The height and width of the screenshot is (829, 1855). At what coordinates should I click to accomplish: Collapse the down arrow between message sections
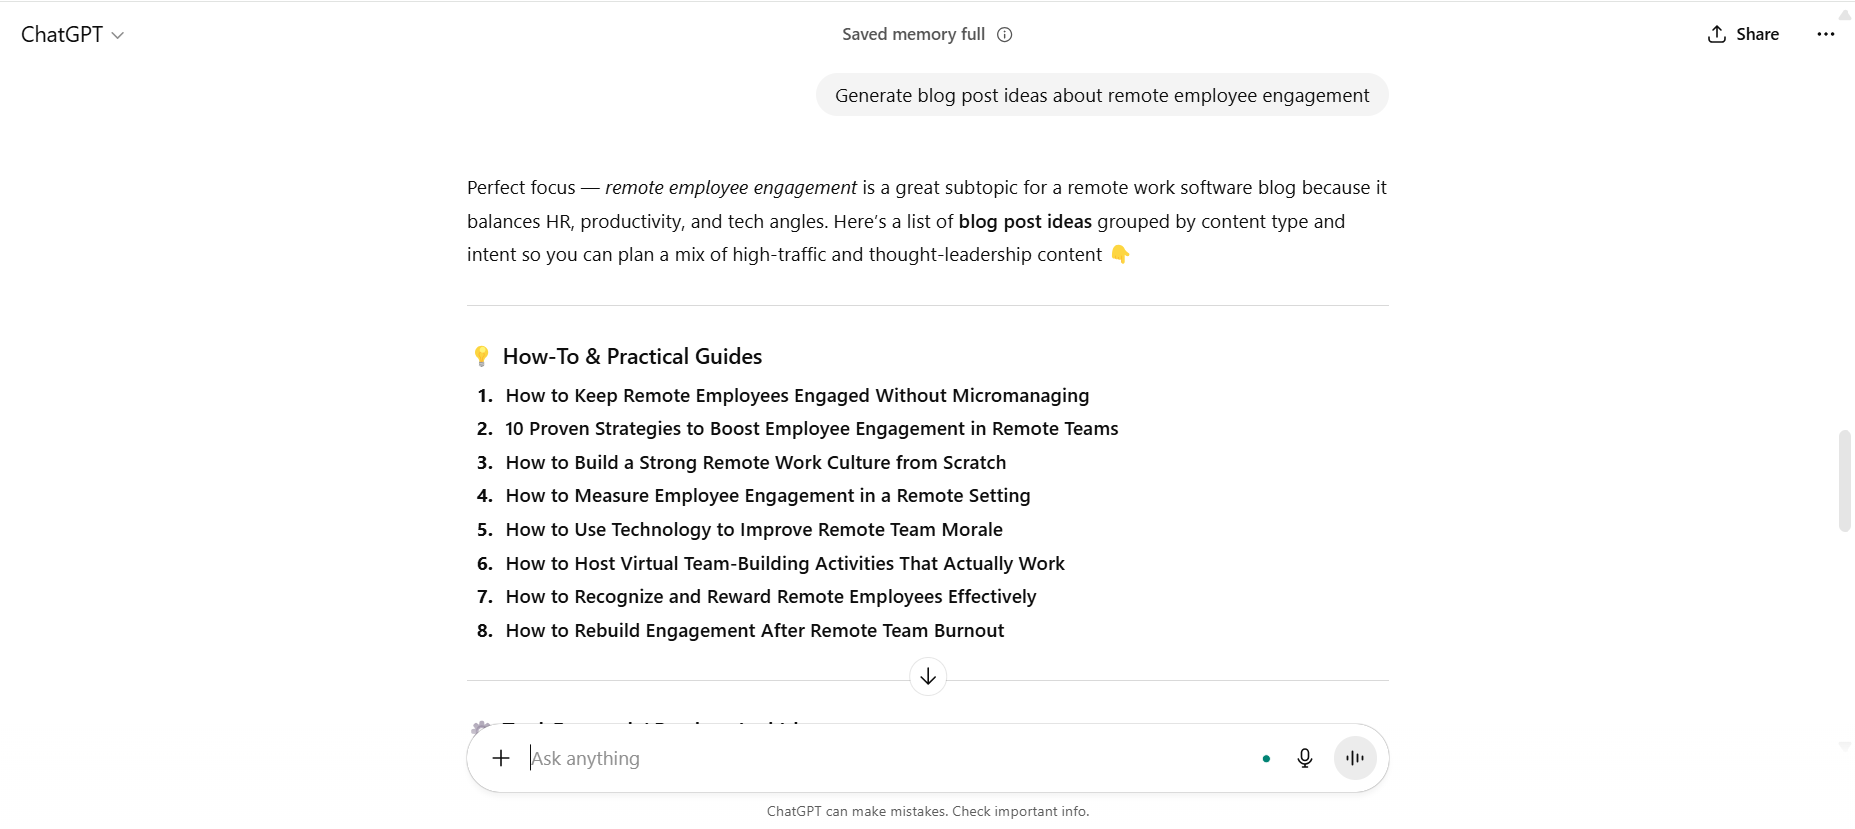[x=928, y=676]
